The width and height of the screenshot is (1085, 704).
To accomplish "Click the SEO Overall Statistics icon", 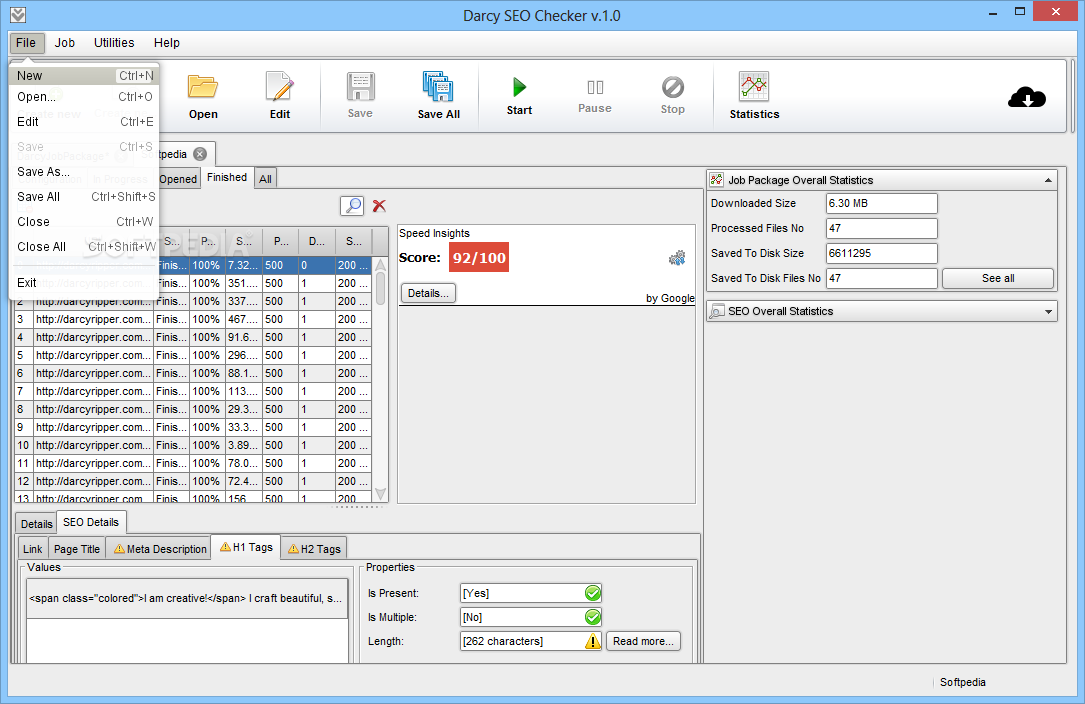I will pyautogui.click(x=718, y=311).
